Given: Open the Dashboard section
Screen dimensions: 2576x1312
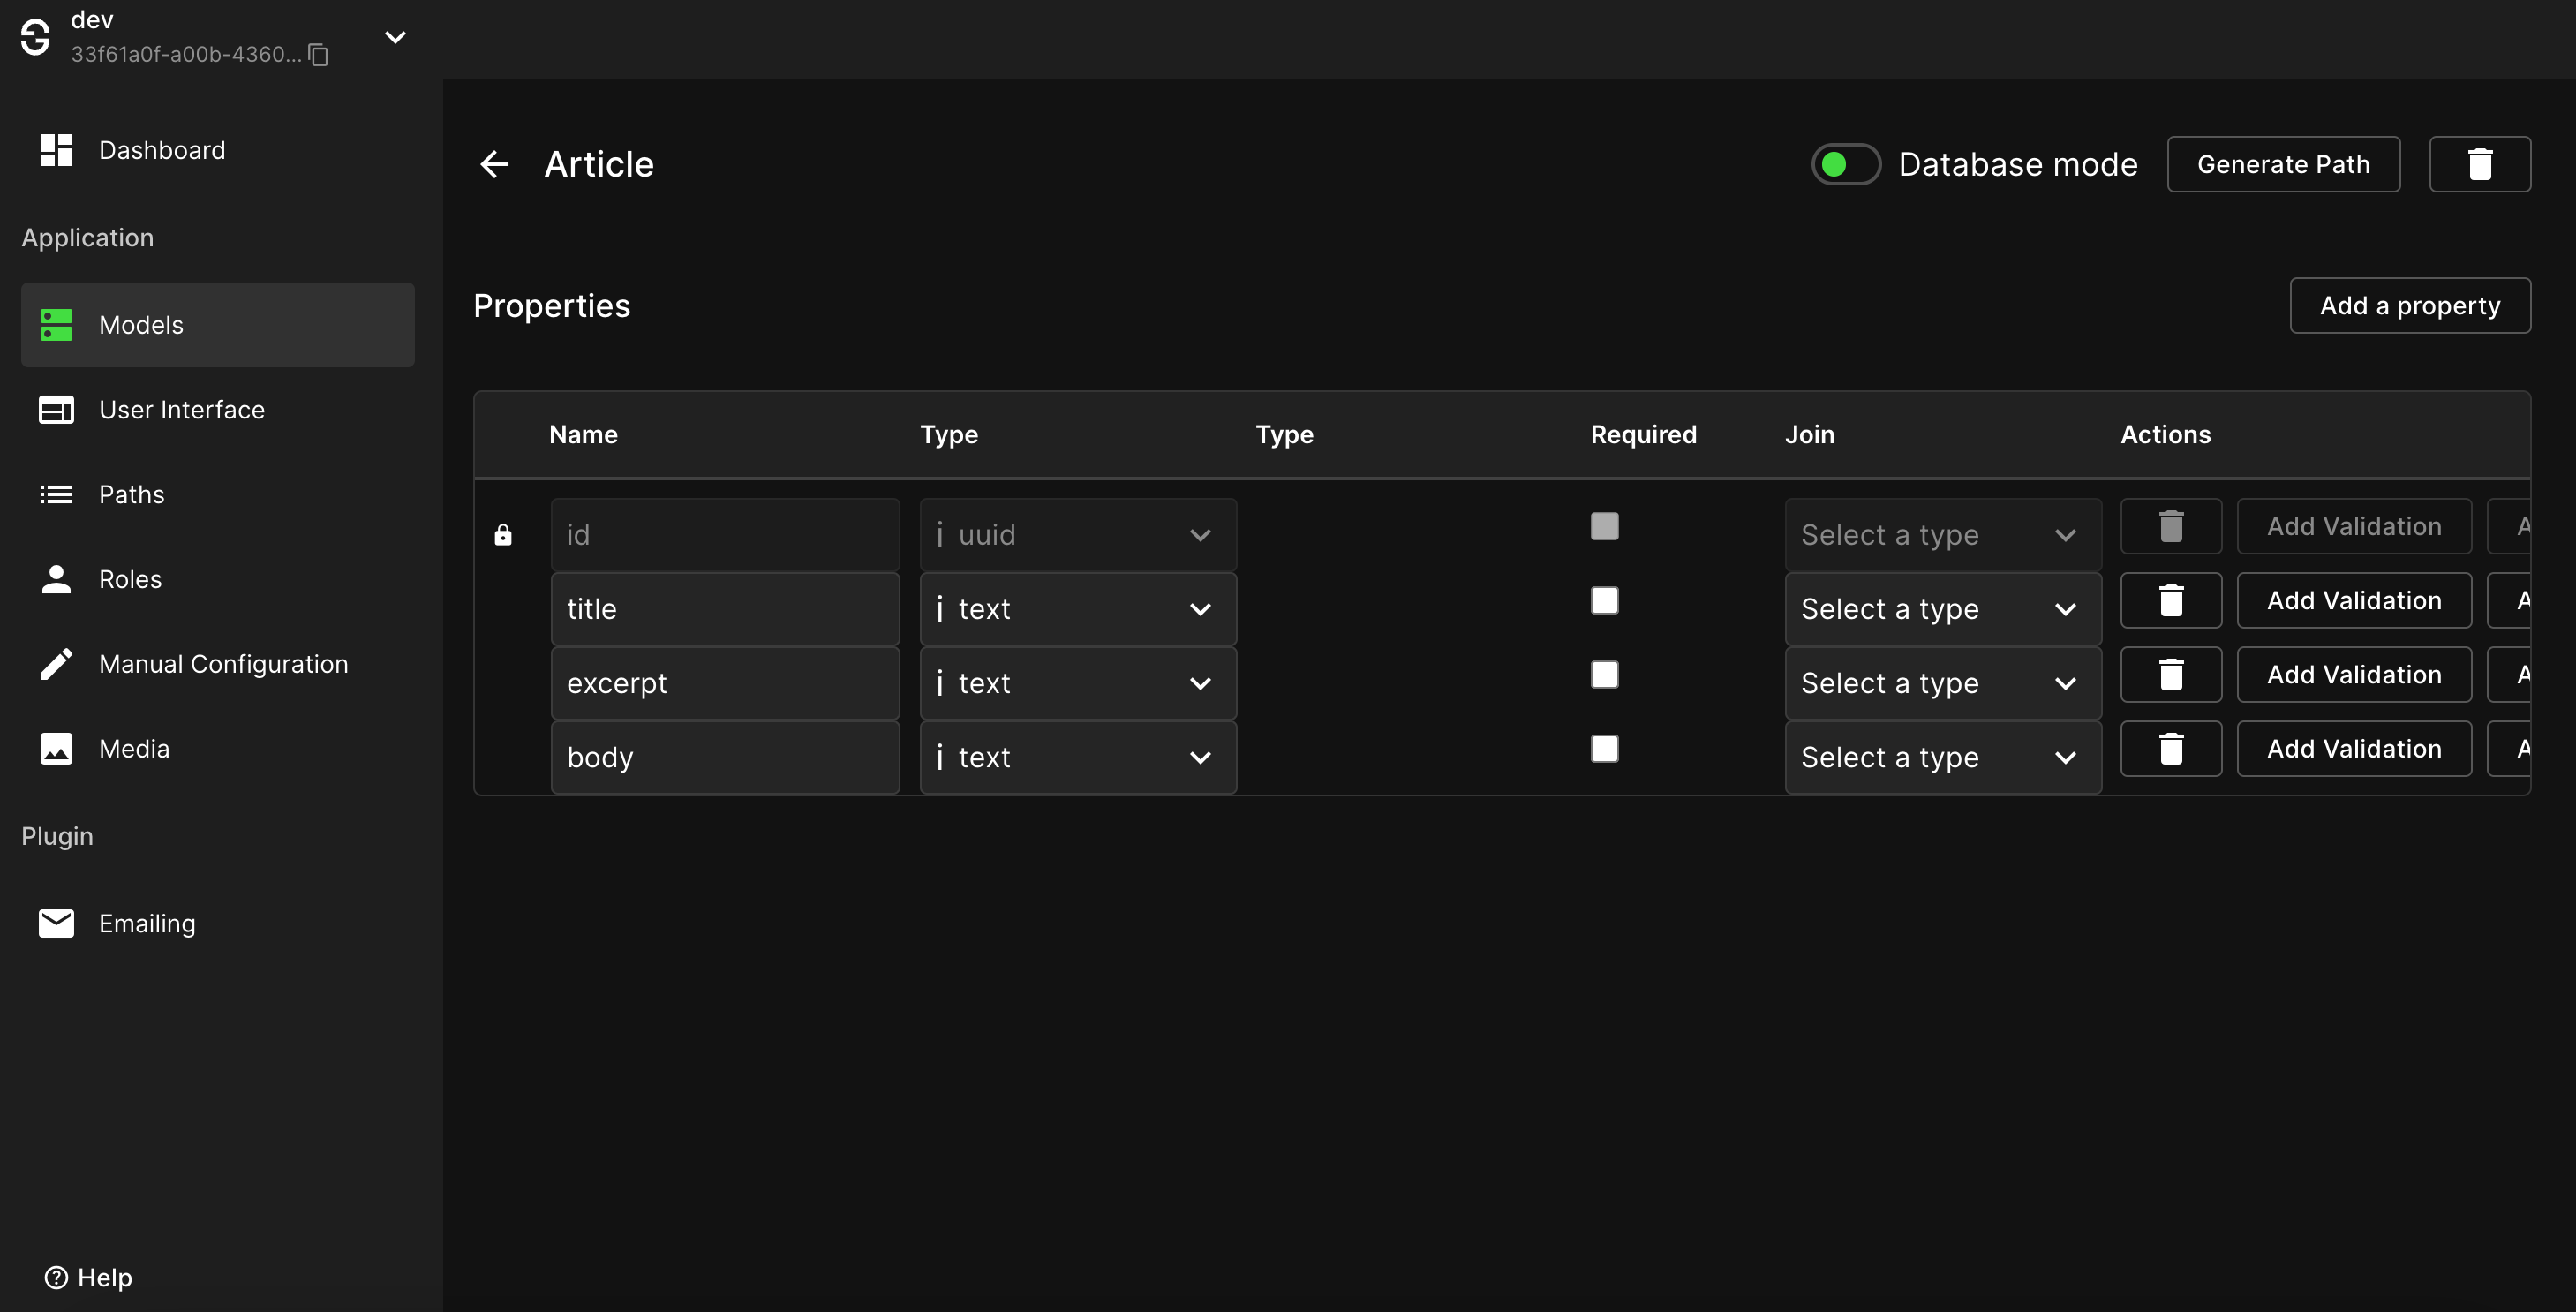Looking at the screenshot, I should pyautogui.click(x=161, y=150).
